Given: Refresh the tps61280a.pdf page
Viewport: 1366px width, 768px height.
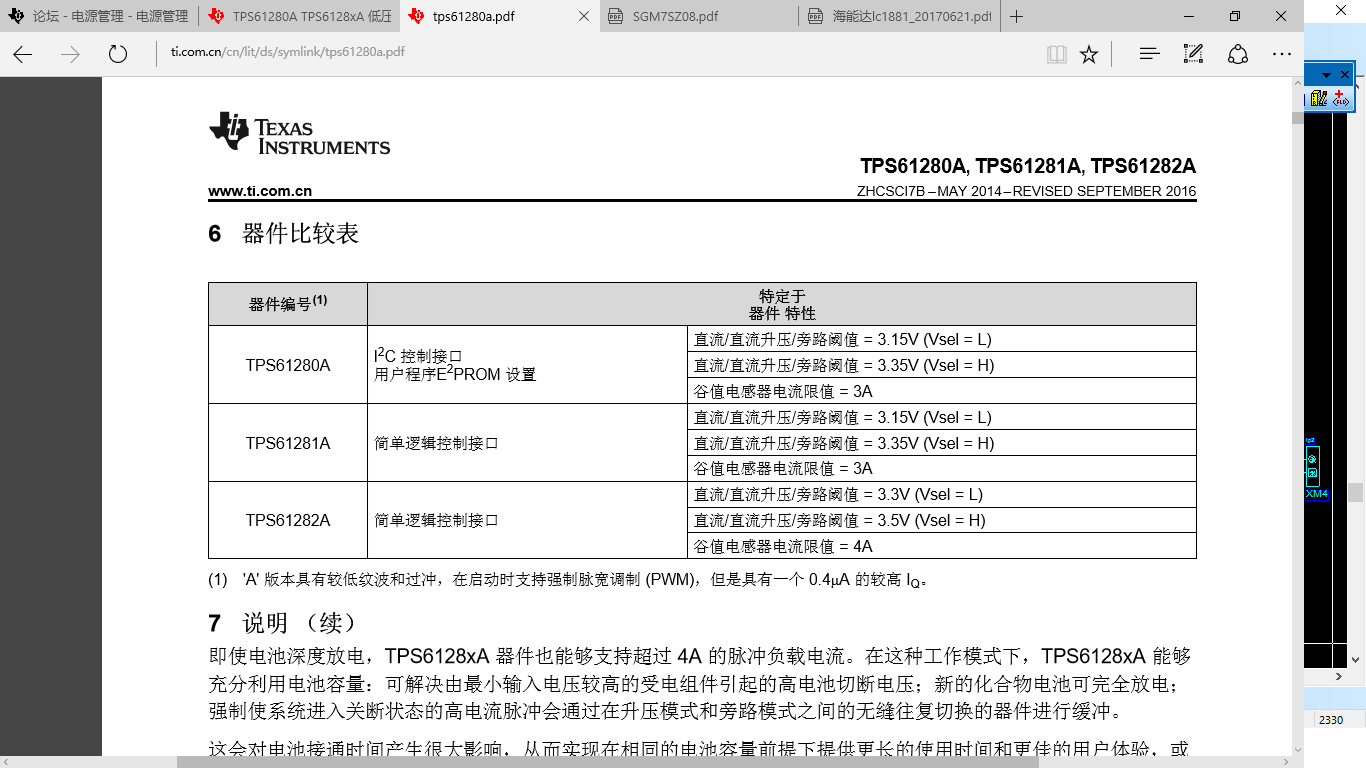Looking at the screenshot, I should pyautogui.click(x=118, y=54).
